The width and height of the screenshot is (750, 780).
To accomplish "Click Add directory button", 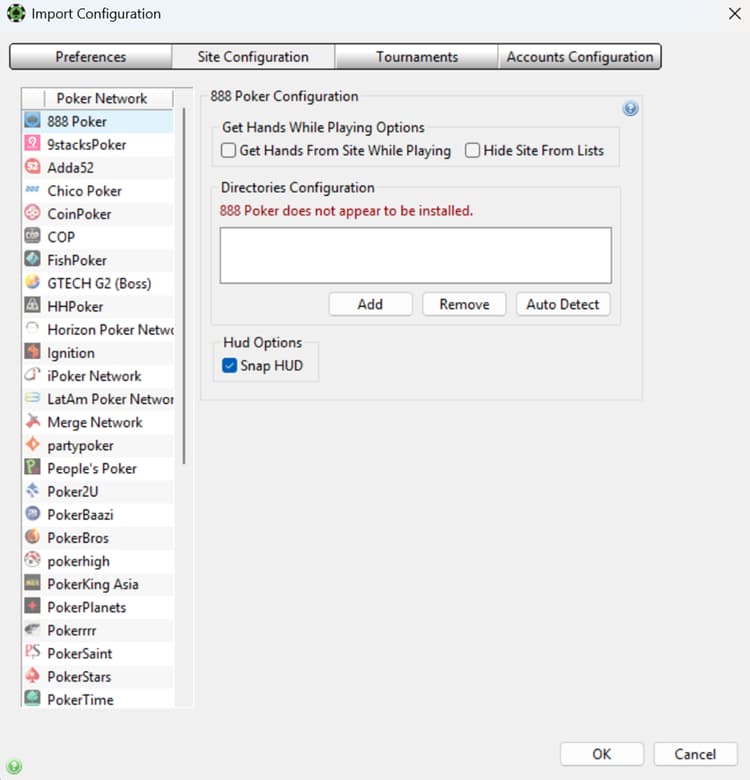I will 370,304.
